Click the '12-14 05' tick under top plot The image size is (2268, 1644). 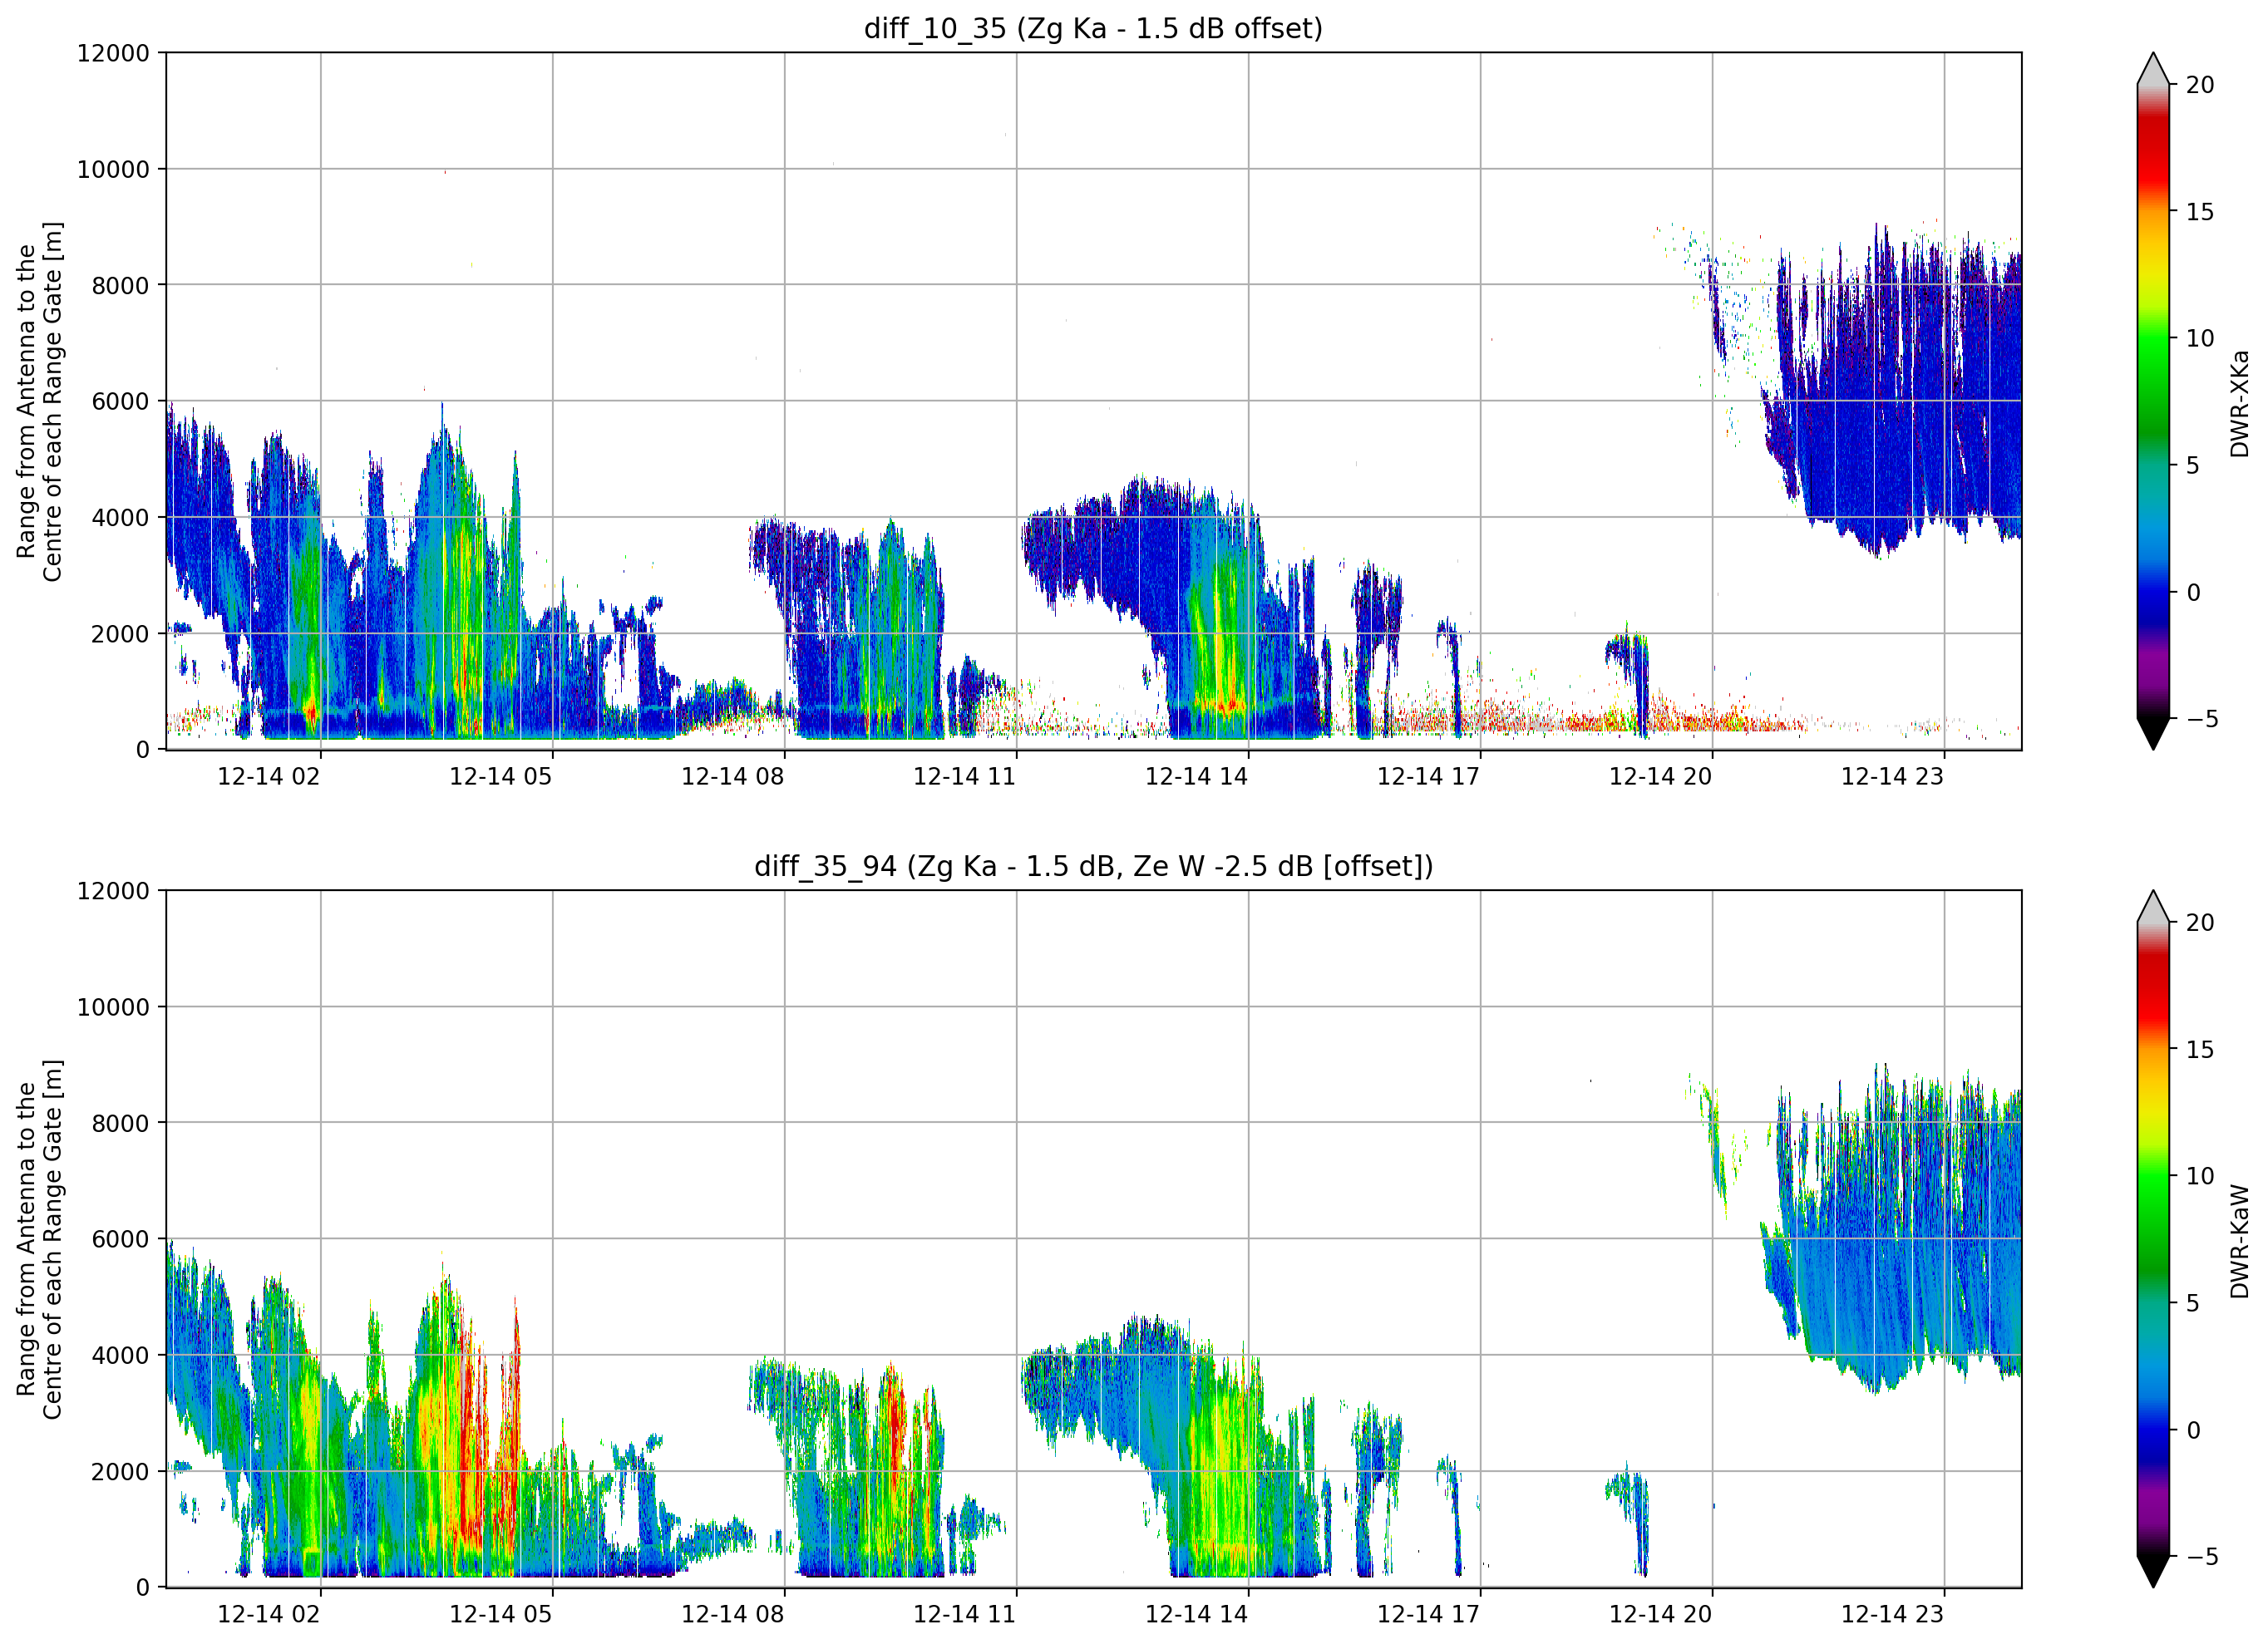501,777
